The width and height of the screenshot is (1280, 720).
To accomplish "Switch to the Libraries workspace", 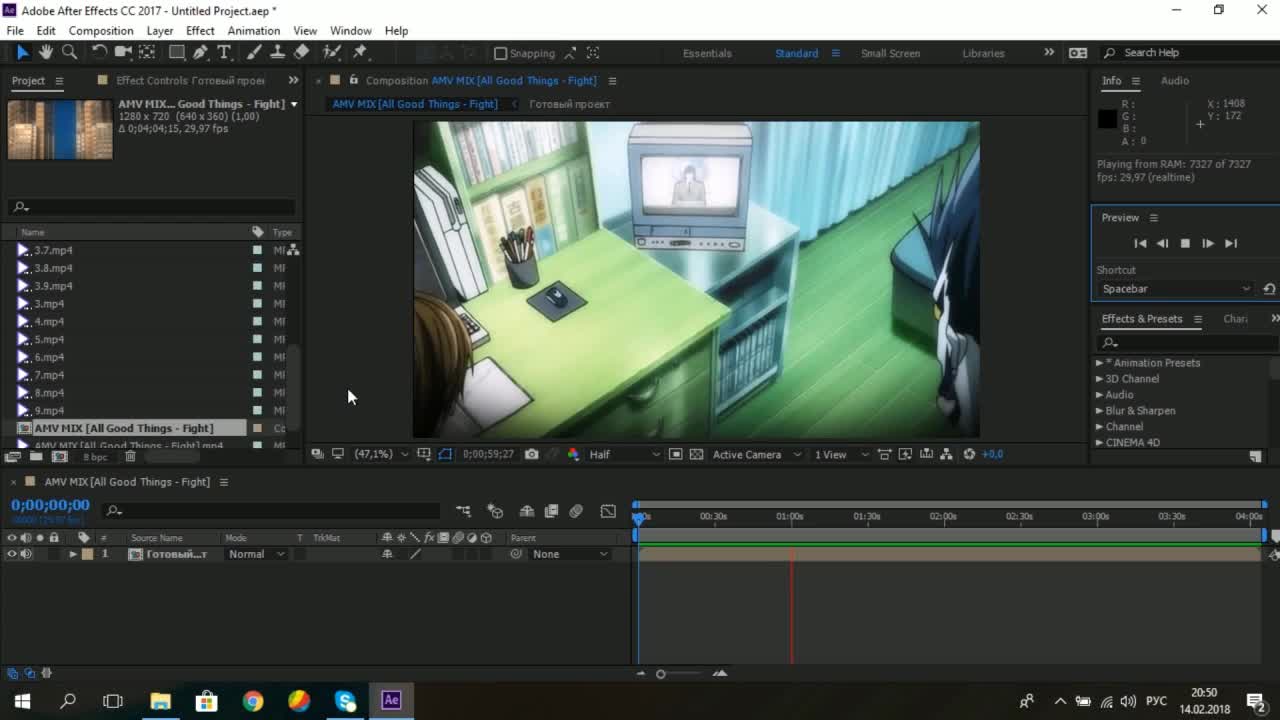I will (x=983, y=53).
